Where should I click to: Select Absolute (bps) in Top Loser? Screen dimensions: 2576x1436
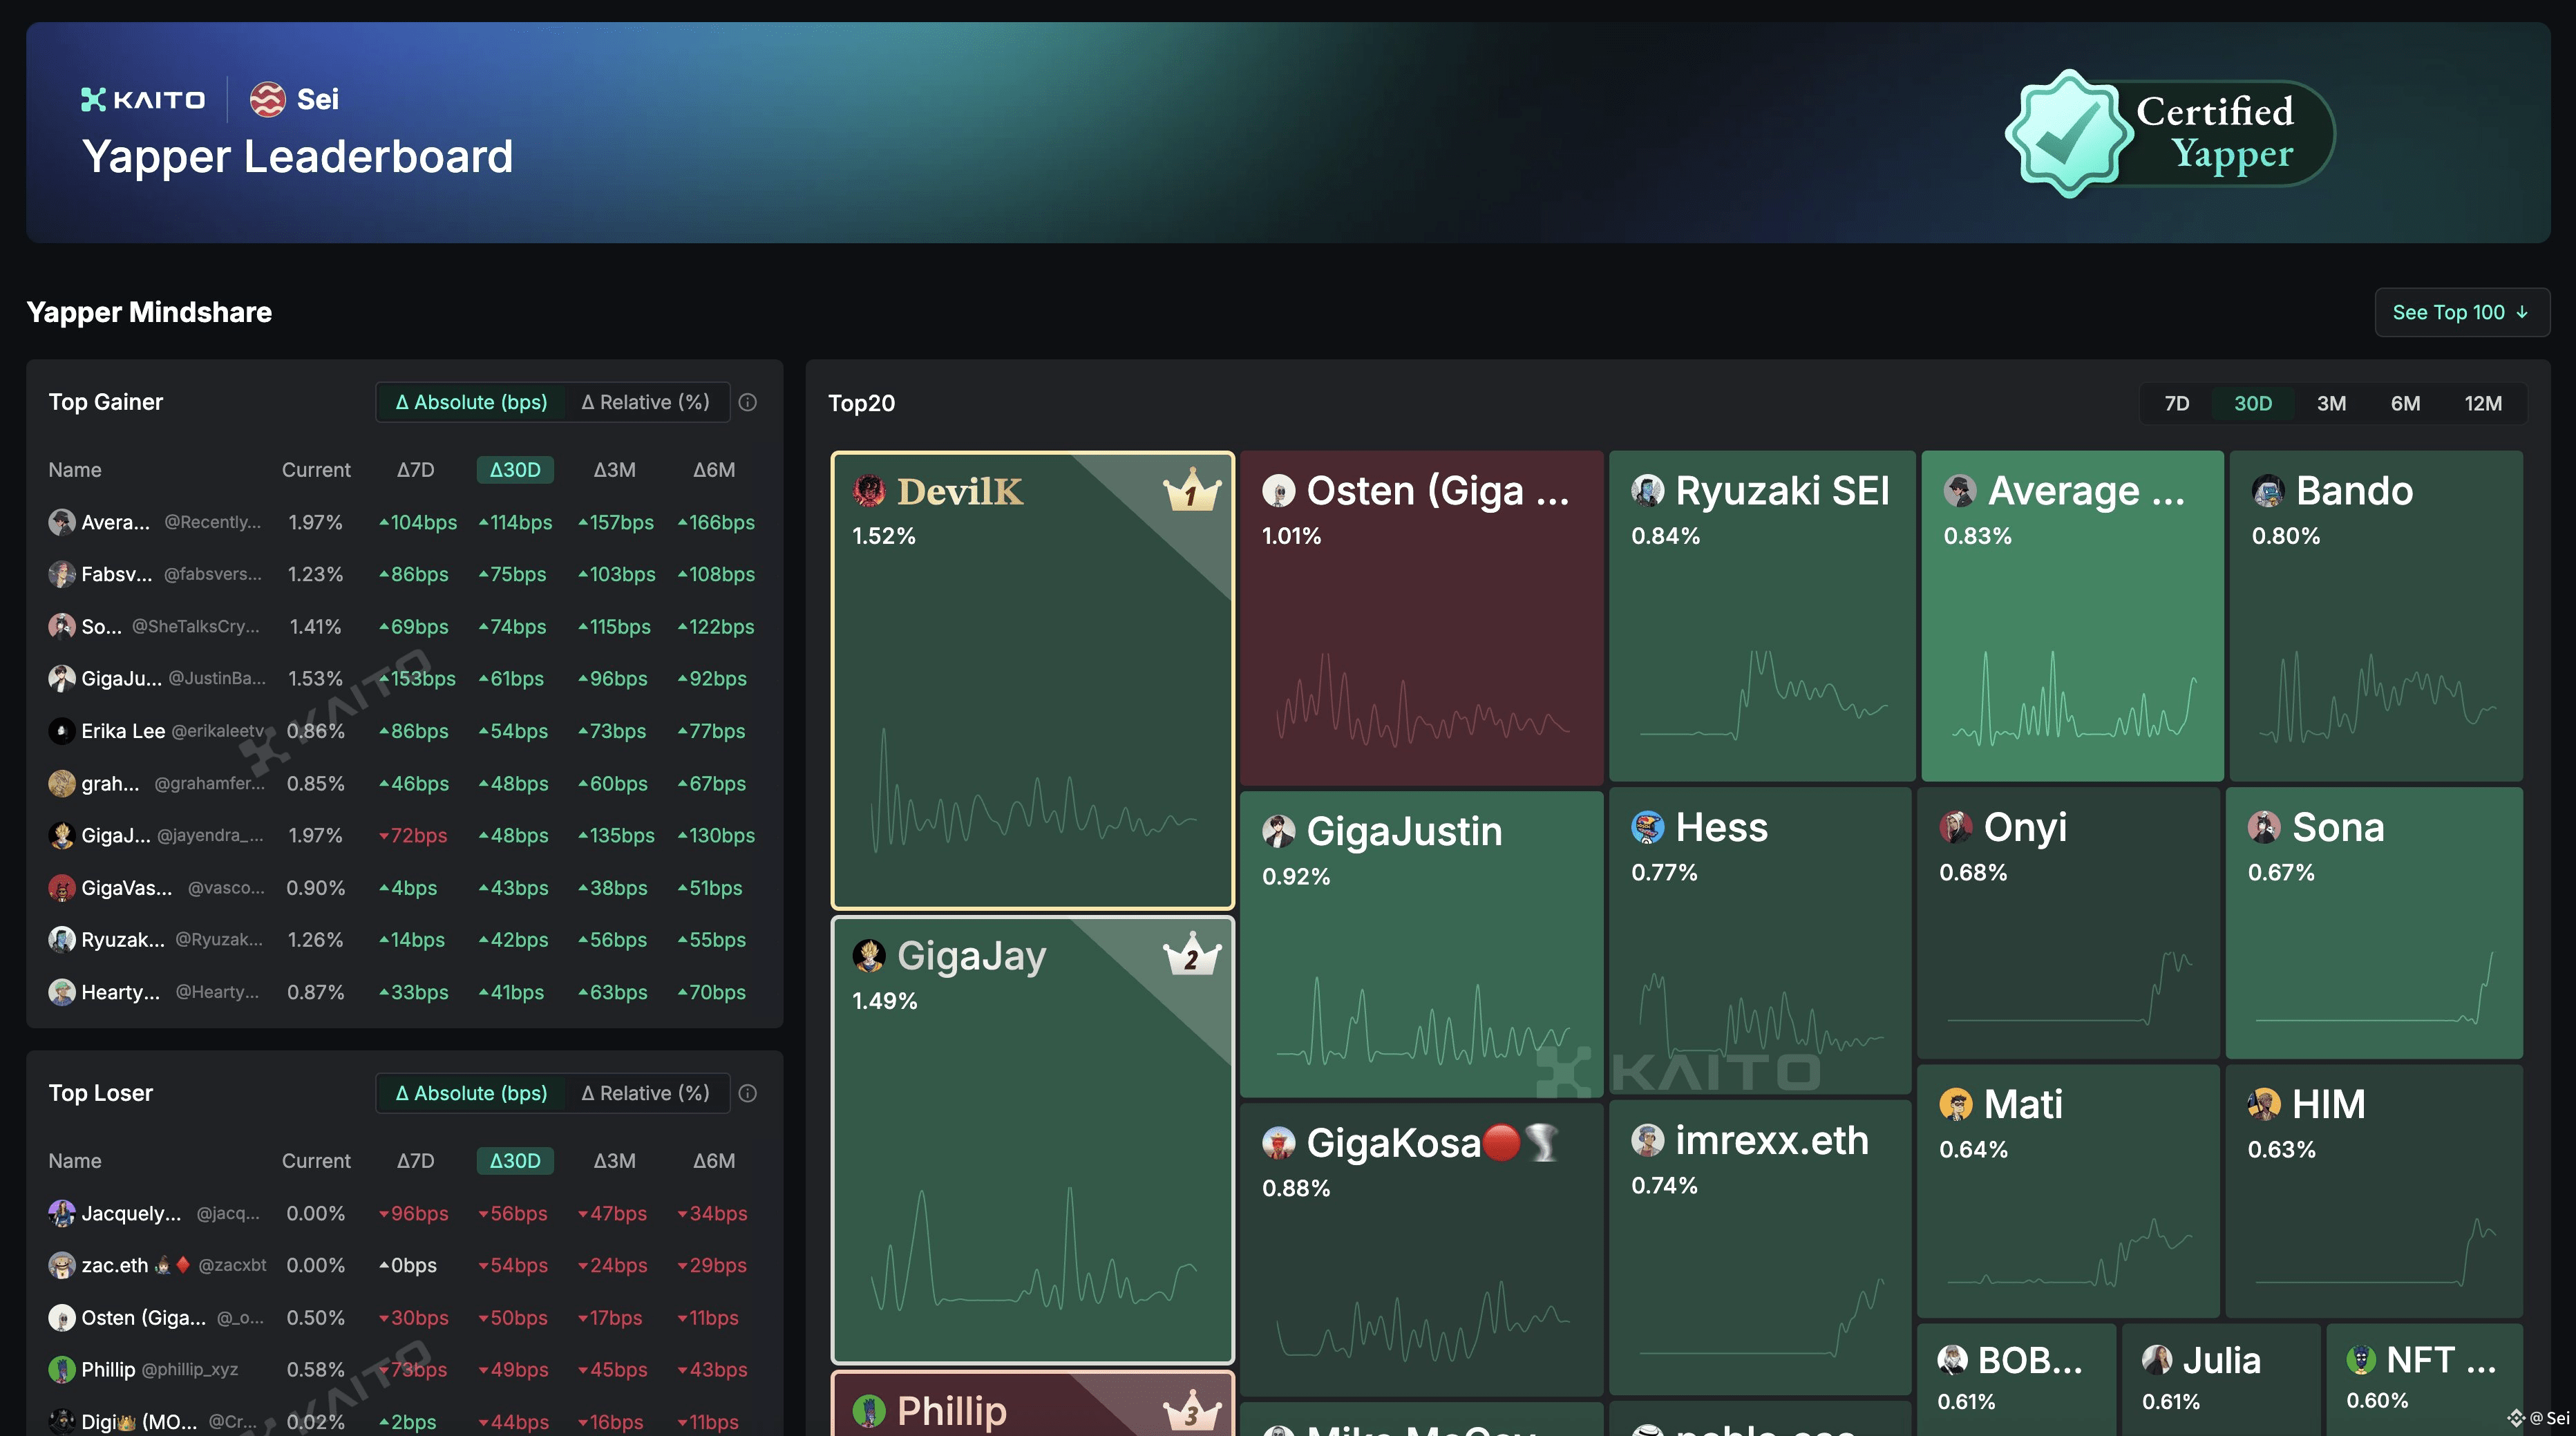point(471,1093)
